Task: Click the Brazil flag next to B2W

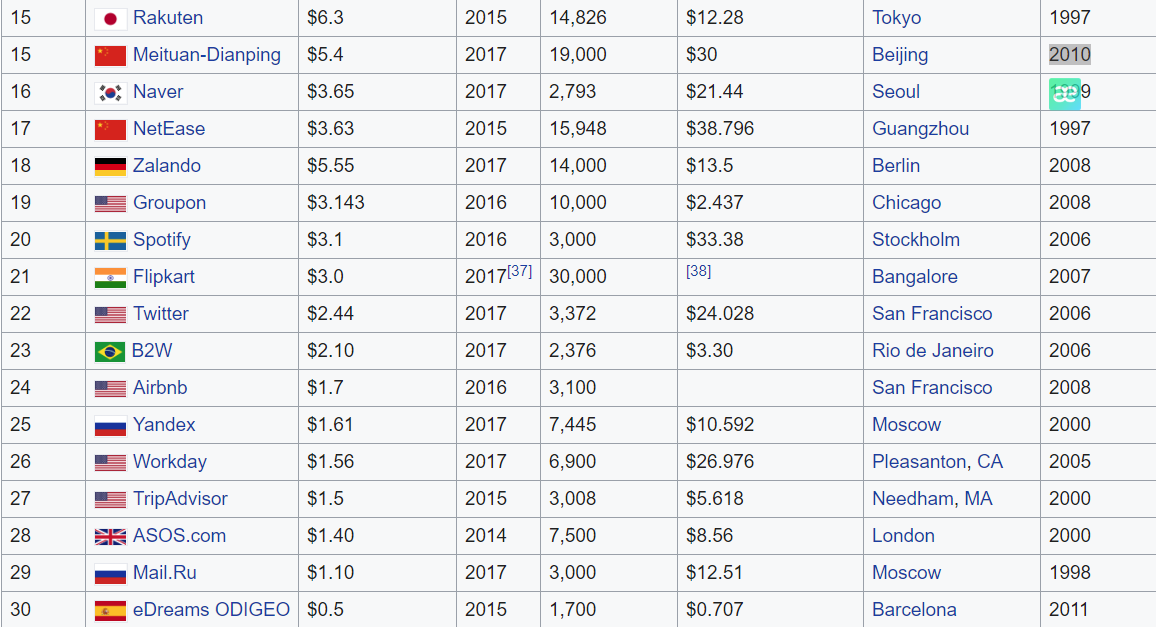Action: pyautogui.click(x=110, y=351)
